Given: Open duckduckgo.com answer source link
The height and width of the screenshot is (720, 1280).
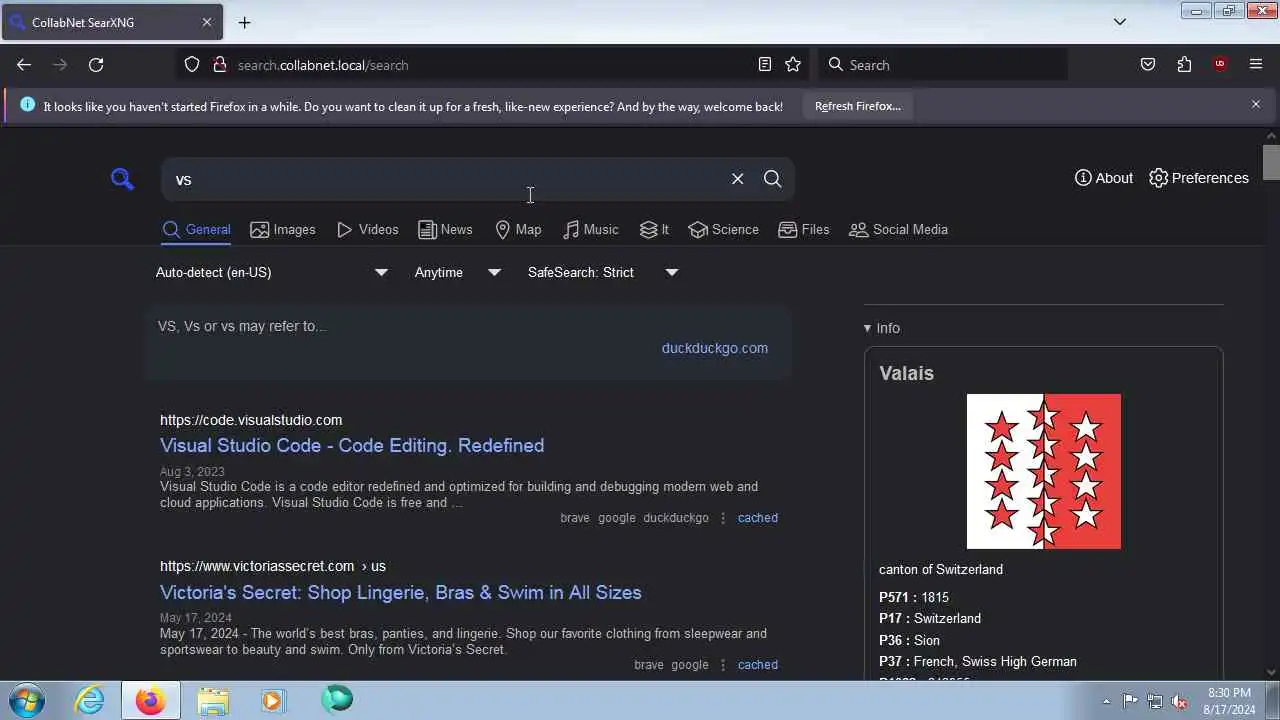Looking at the screenshot, I should coord(715,348).
